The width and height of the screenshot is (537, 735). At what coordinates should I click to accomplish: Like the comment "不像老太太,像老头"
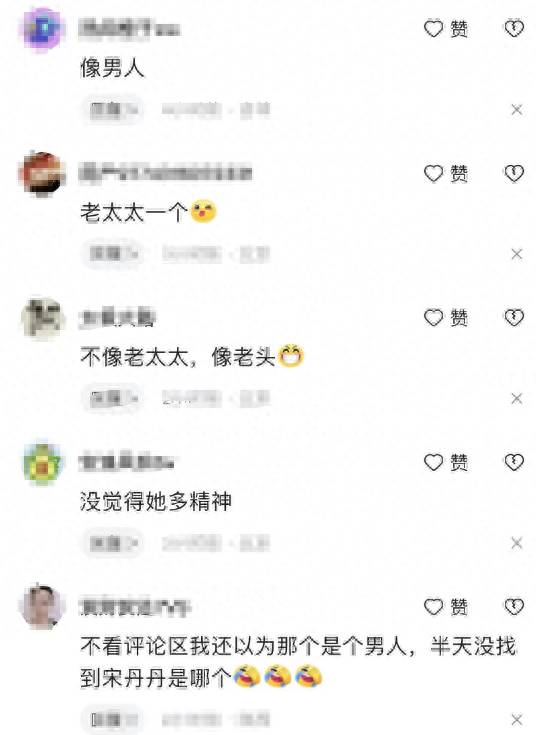(446, 318)
